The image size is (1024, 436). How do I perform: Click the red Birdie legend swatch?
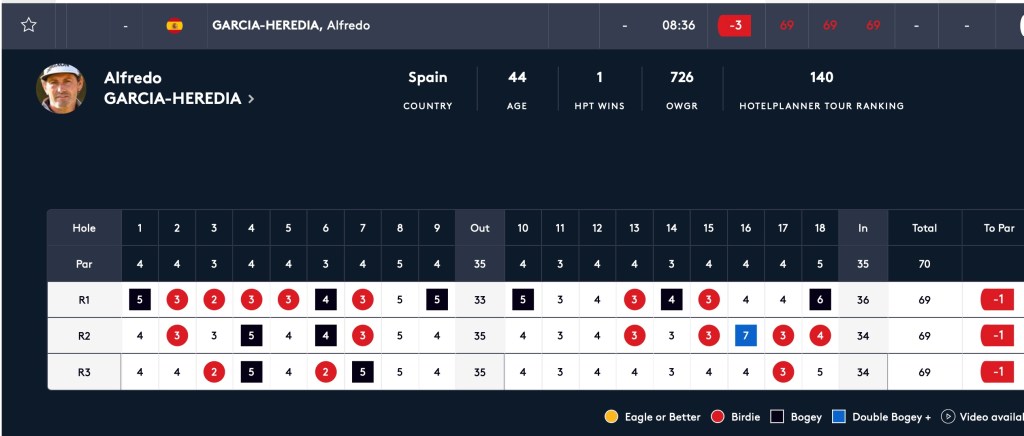(x=718, y=416)
